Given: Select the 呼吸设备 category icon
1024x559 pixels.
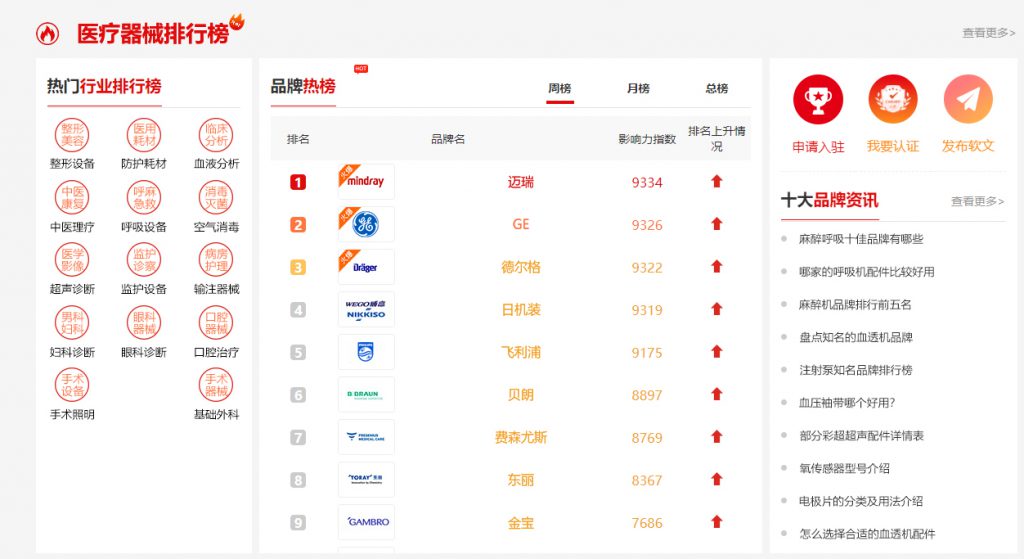Looking at the screenshot, I should [x=144, y=198].
